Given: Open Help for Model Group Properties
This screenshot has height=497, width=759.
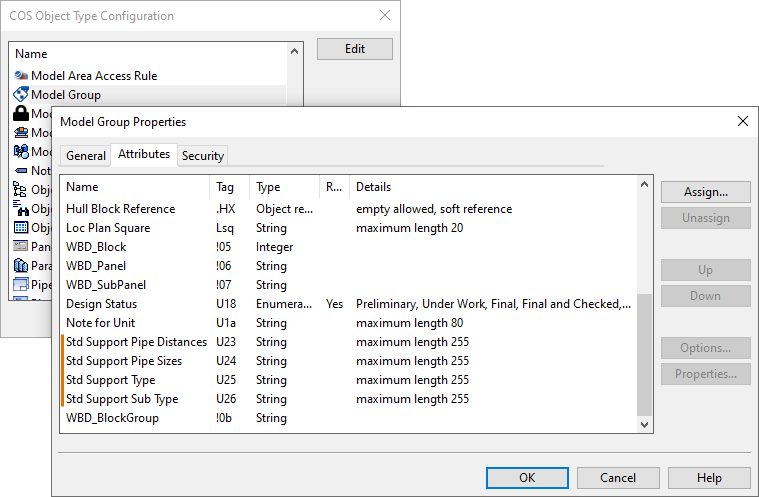Looking at the screenshot, I should tap(709, 478).
